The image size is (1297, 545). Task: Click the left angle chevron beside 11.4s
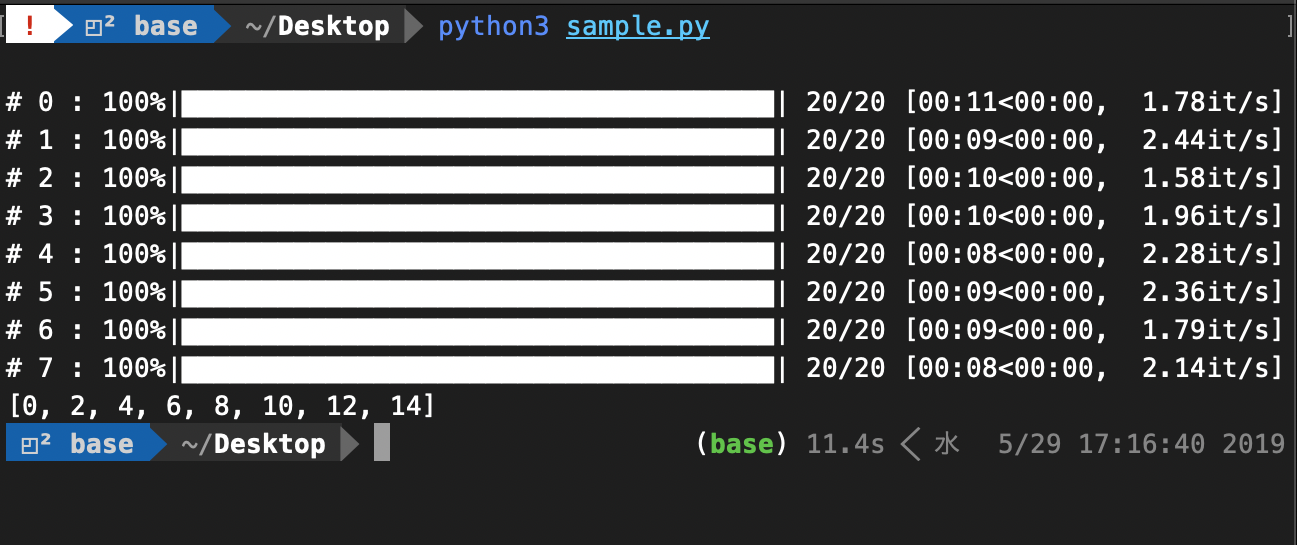910,444
